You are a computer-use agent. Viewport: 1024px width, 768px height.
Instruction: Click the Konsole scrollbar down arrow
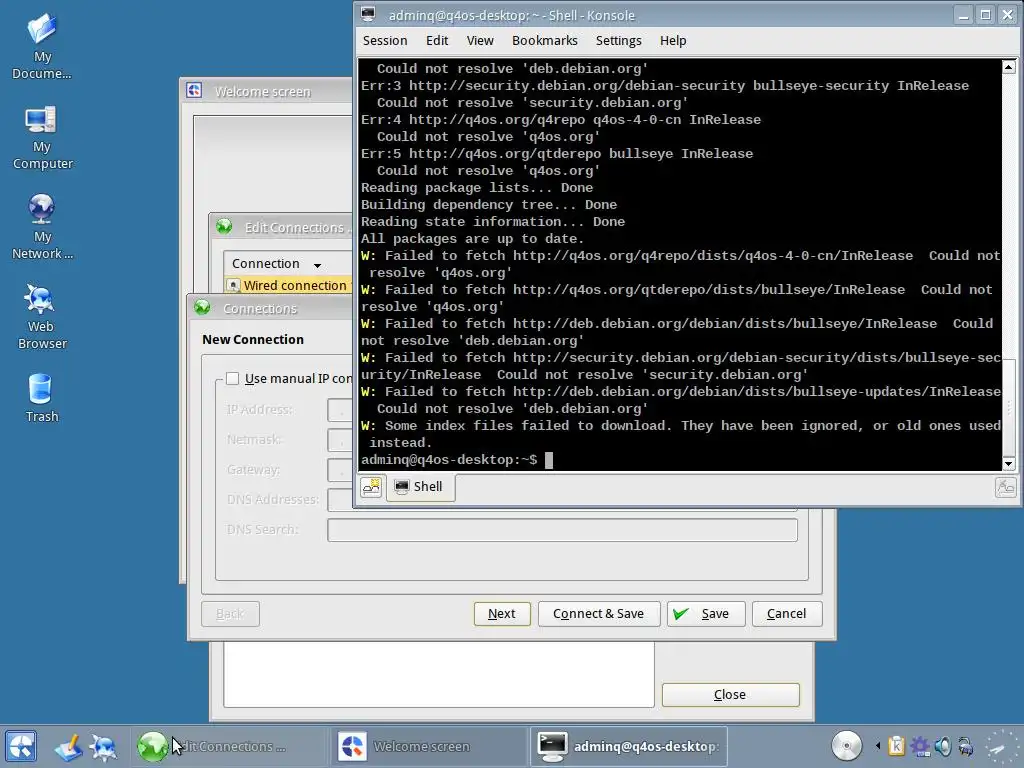pyautogui.click(x=1009, y=464)
